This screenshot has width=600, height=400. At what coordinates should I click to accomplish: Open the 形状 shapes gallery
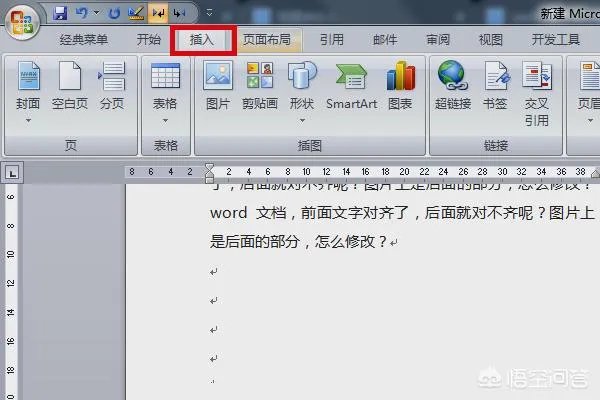point(302,86)
